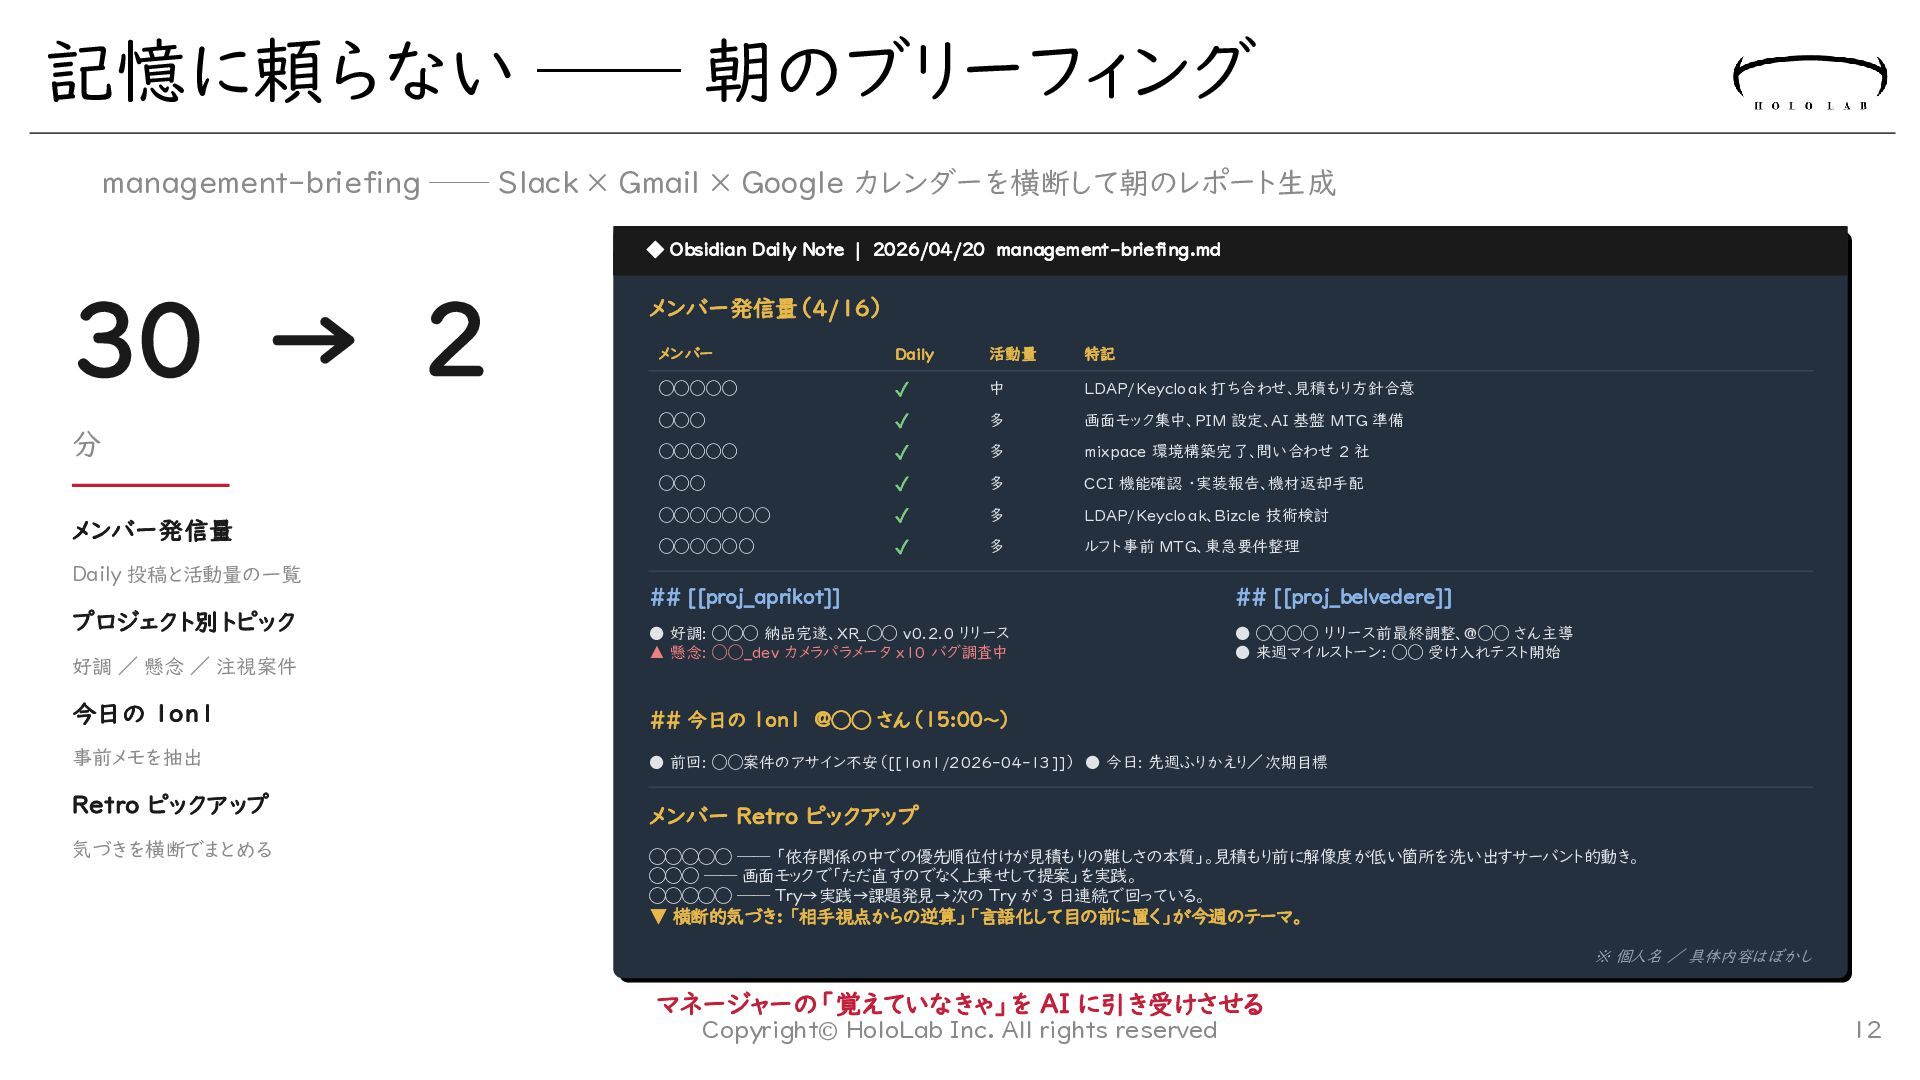Screen dimensions: 1920x1080
Task: Click the red warning triangle beside 懸念
Action: click(657, 652)
